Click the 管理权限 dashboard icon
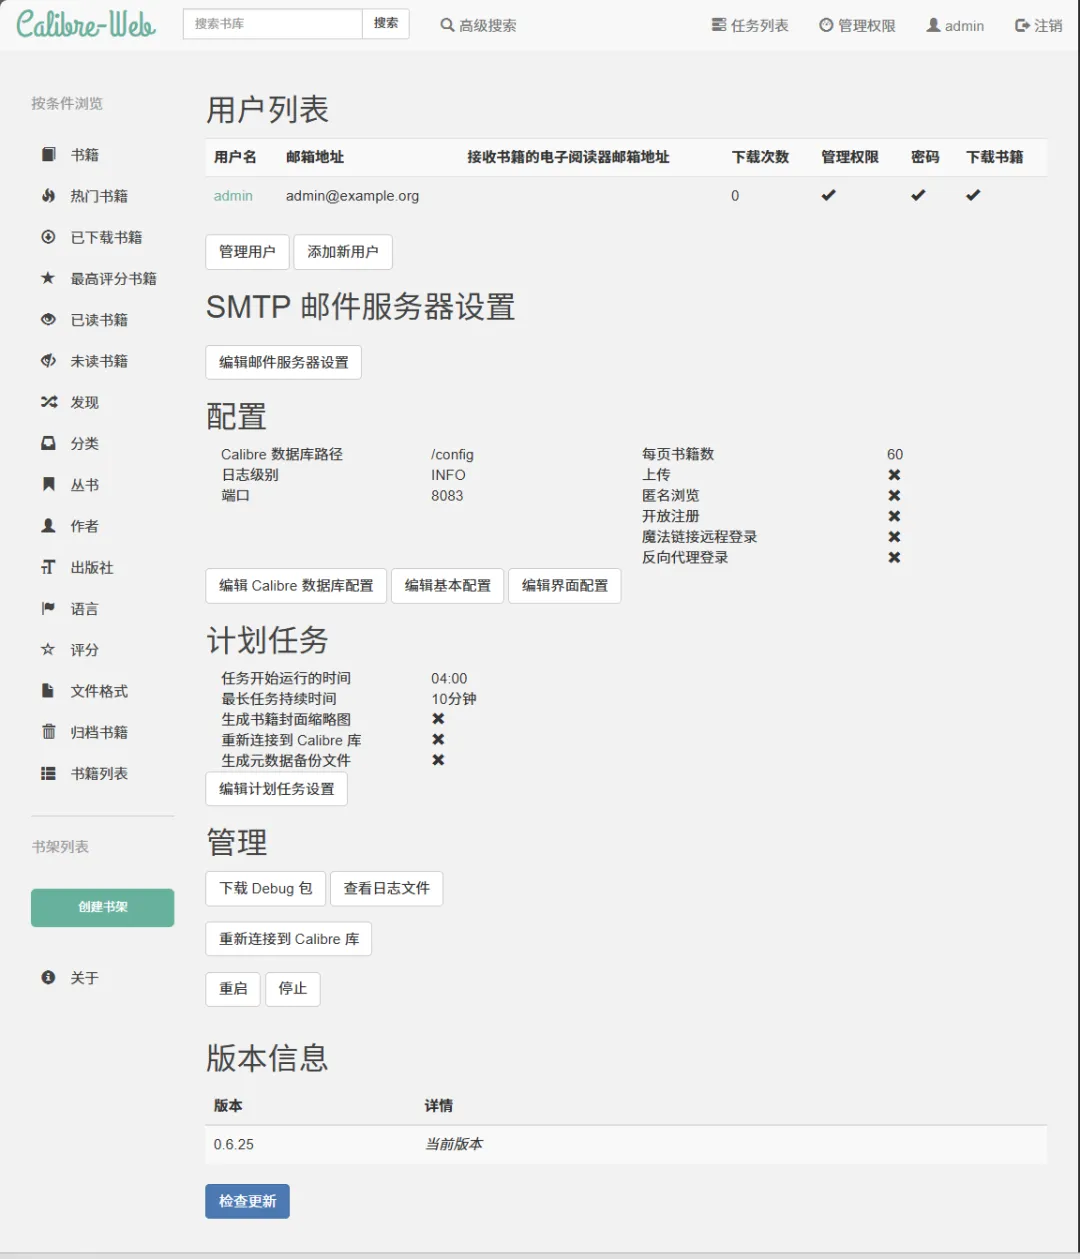This screenshot has height=1259, width=1080. click(x=826, y=25)
